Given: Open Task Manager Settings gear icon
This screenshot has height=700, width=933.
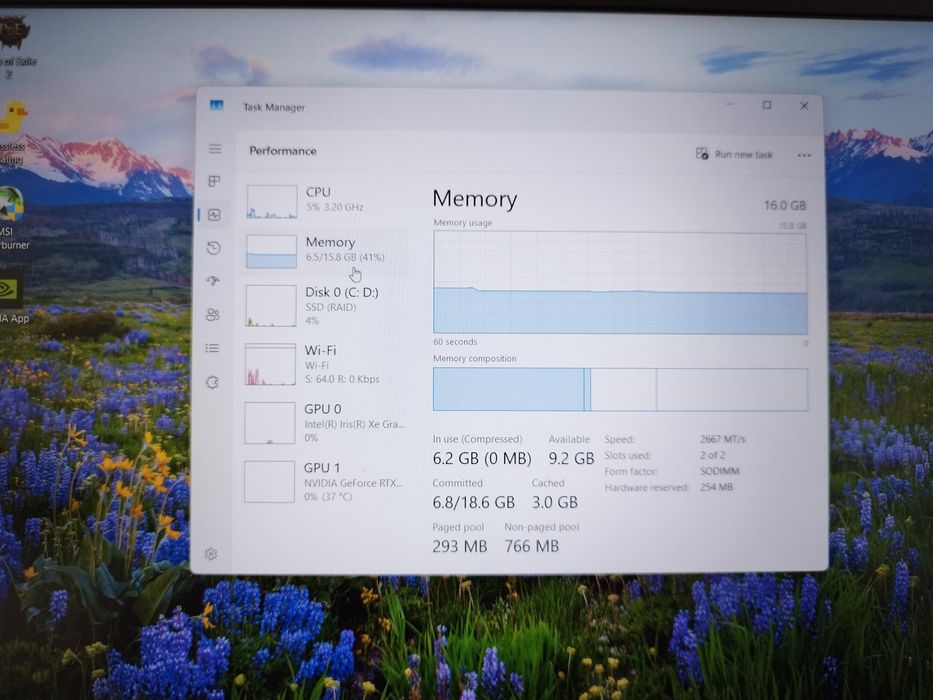Looking at the screenshot, I should tap(211, 554).
